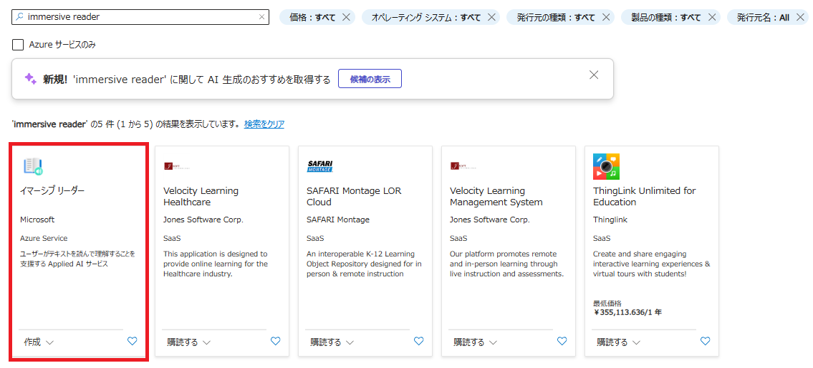
Task: Click the Microsoft publisher text
Action: [37, 220]
